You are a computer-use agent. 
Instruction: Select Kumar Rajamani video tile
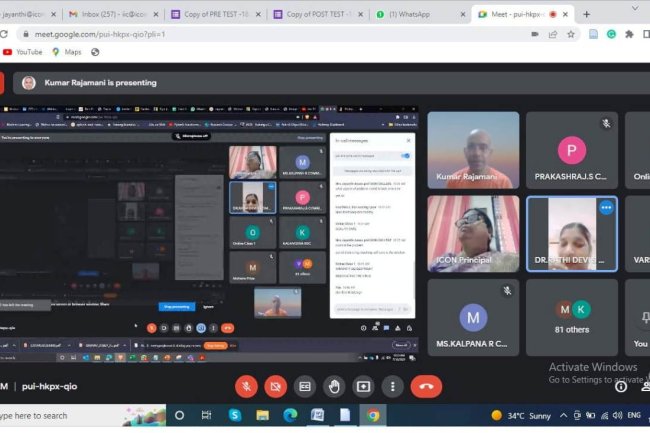click(x=473, y=150)
